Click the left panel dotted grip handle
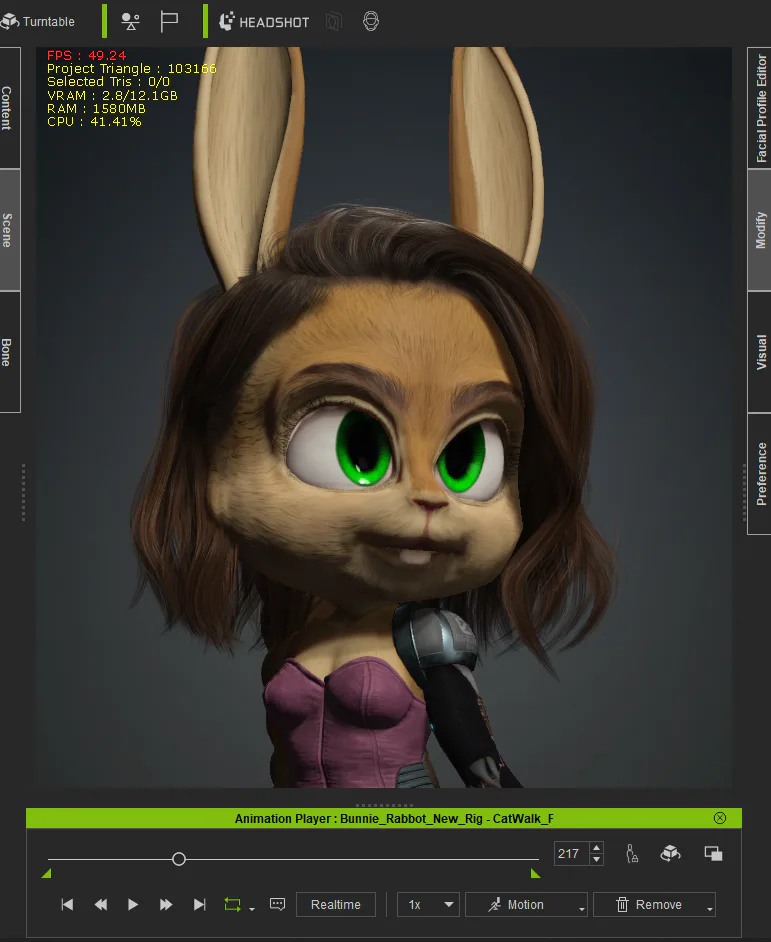 click(23, 493)
